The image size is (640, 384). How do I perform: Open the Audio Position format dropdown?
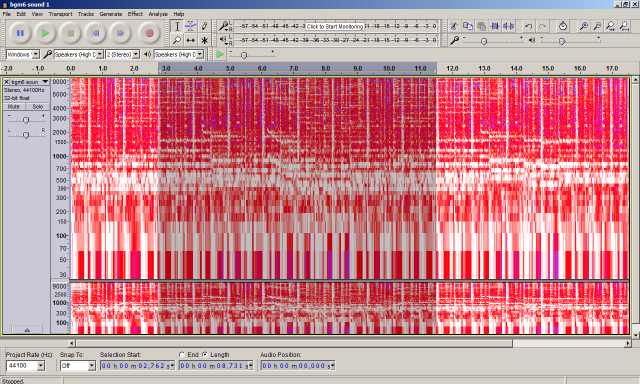click(x=332, y=366)
